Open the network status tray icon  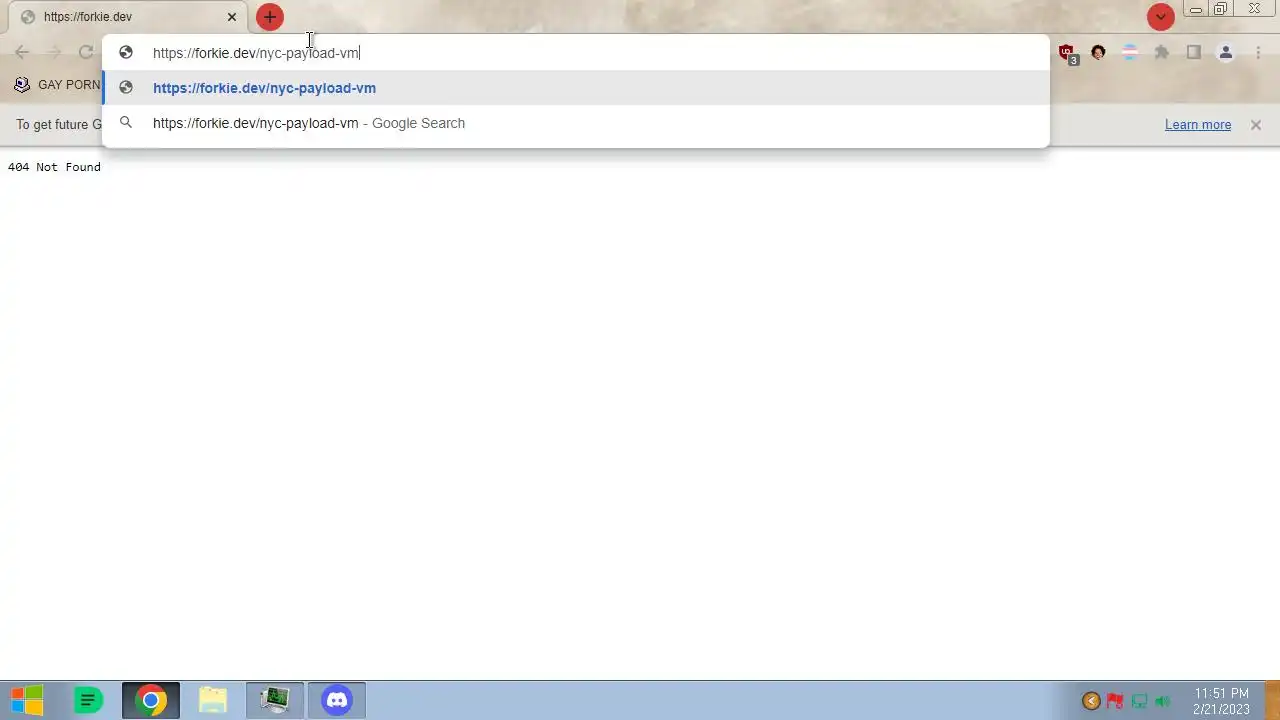point(1139,701)
